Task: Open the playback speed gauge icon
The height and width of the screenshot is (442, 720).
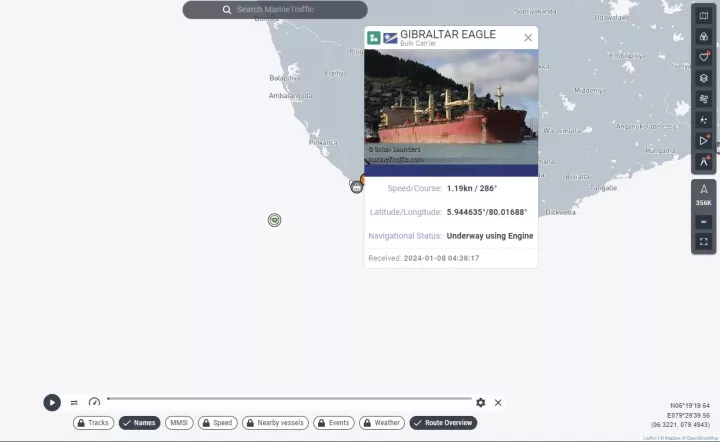Action: (94, 403)
